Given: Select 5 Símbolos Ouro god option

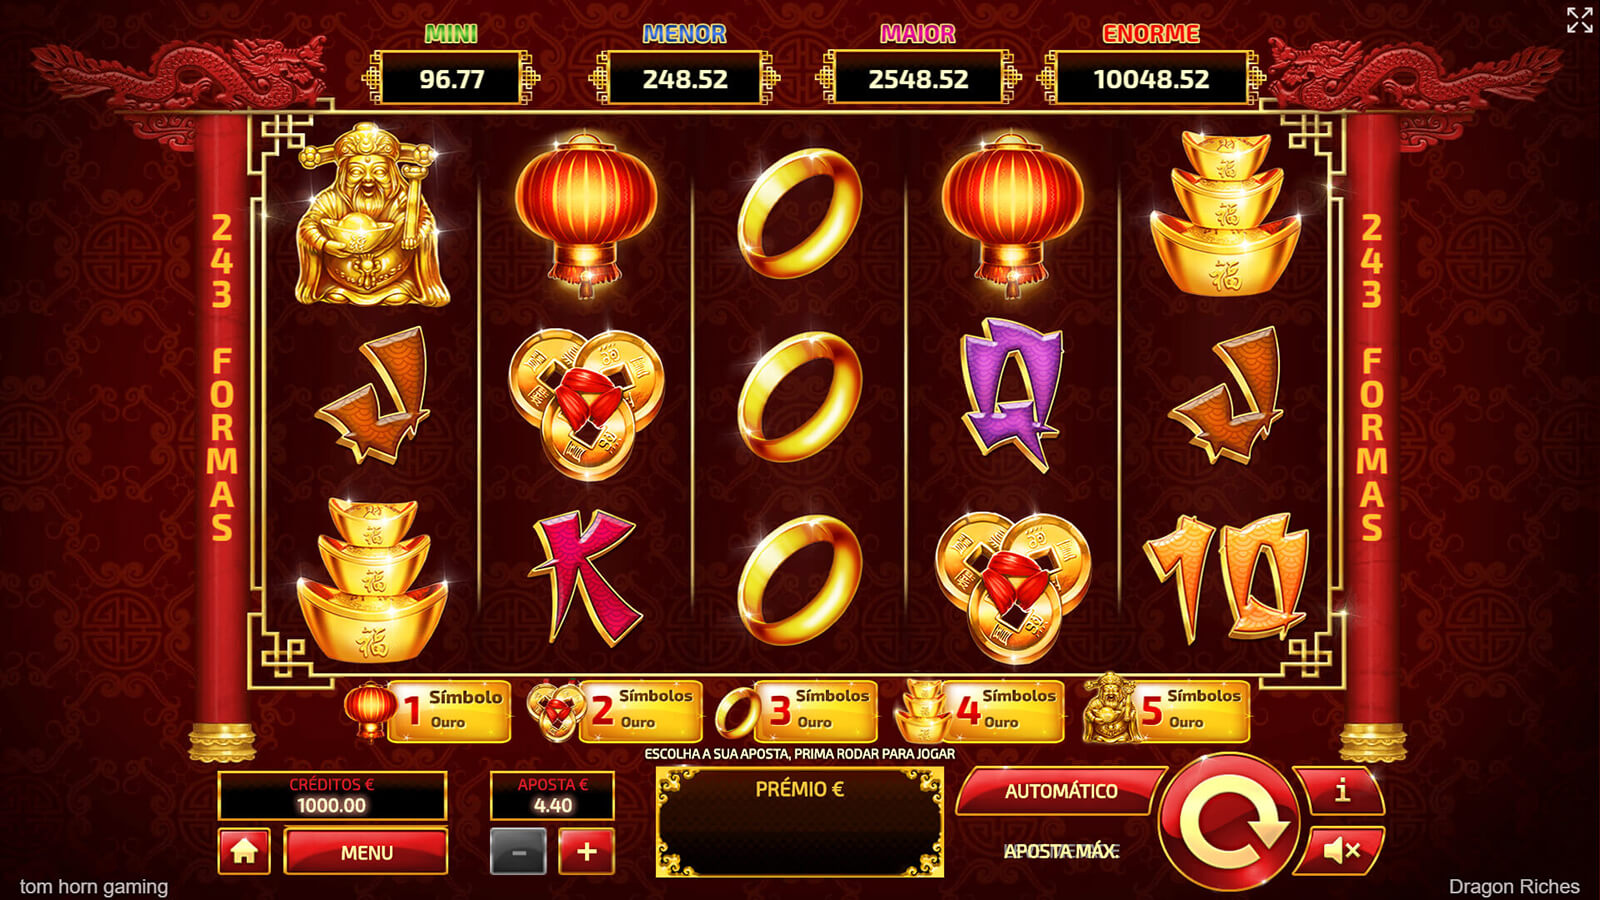Looking at the screenshot, I should [1166, 710].
